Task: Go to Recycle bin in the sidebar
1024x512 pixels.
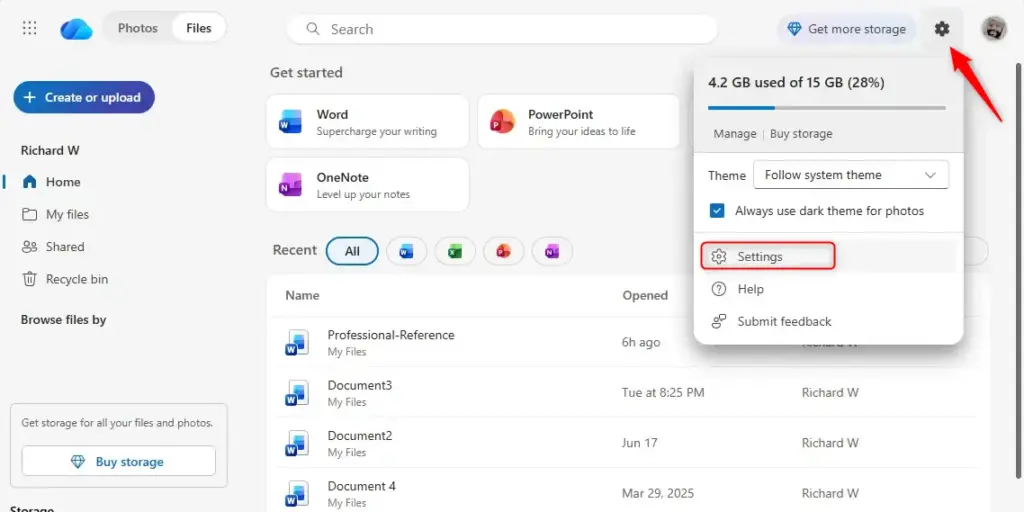Action: pyautogui.click(x=77, y=279)
